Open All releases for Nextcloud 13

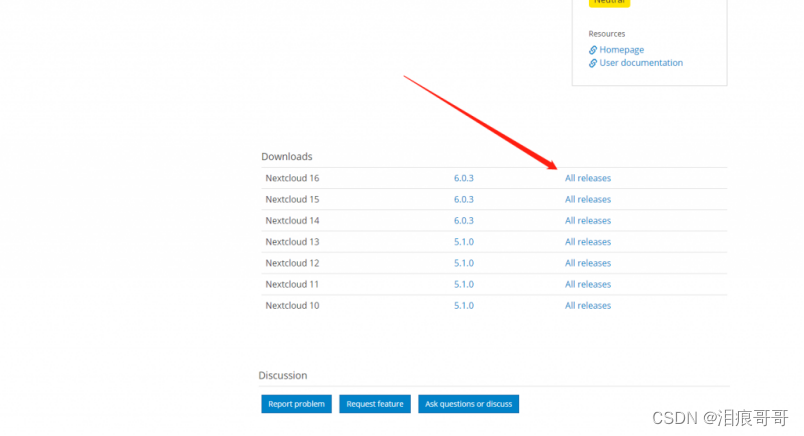coord(588,242)
